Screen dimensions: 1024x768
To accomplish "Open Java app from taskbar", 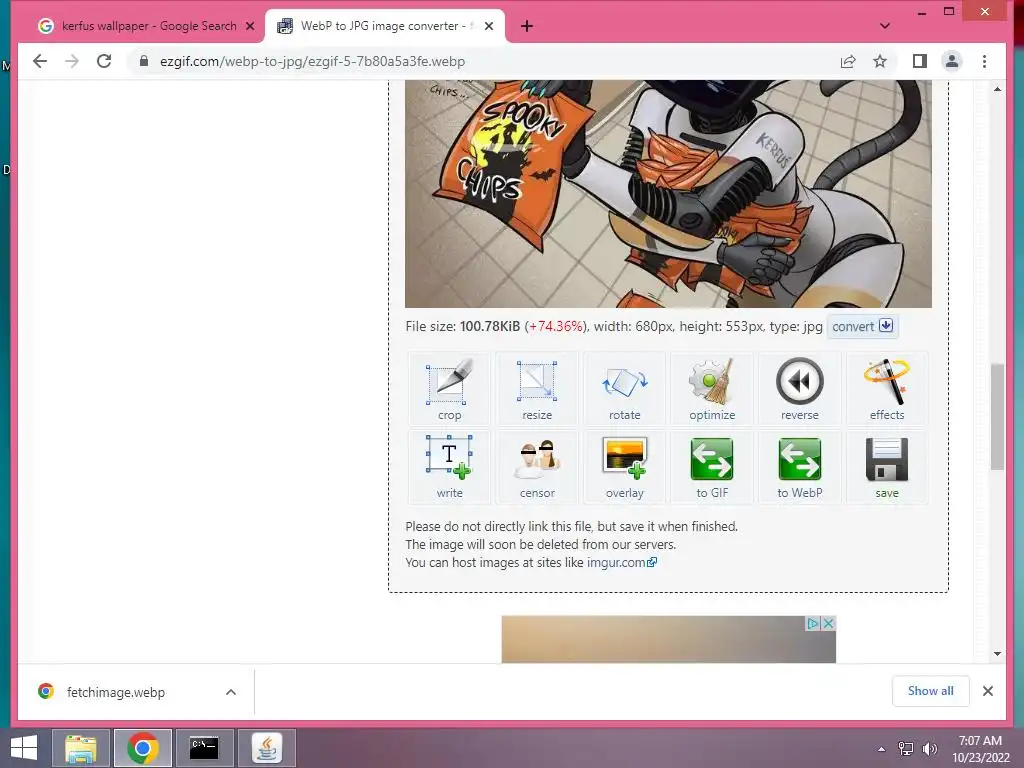I will [266, 748].
